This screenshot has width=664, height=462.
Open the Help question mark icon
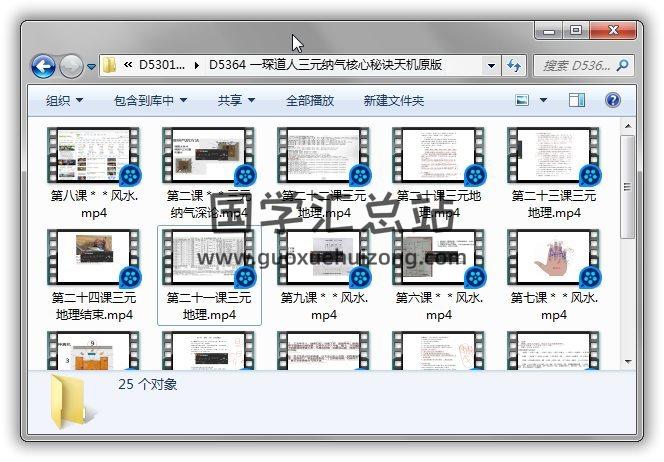612,100
